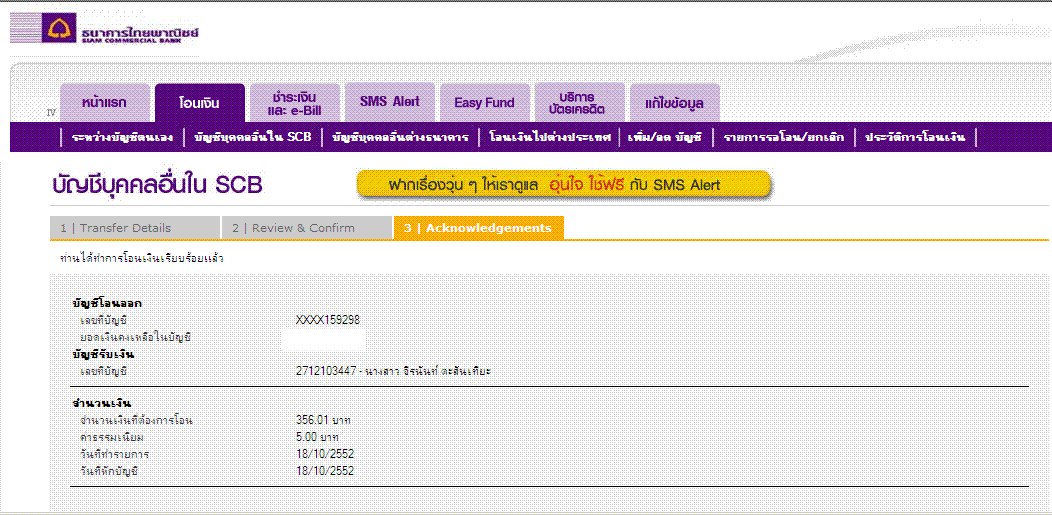Click the บัญชีรับเงิน section heading
The image size is (1052, 515).
pyautogui.click(x=103, y=354)
